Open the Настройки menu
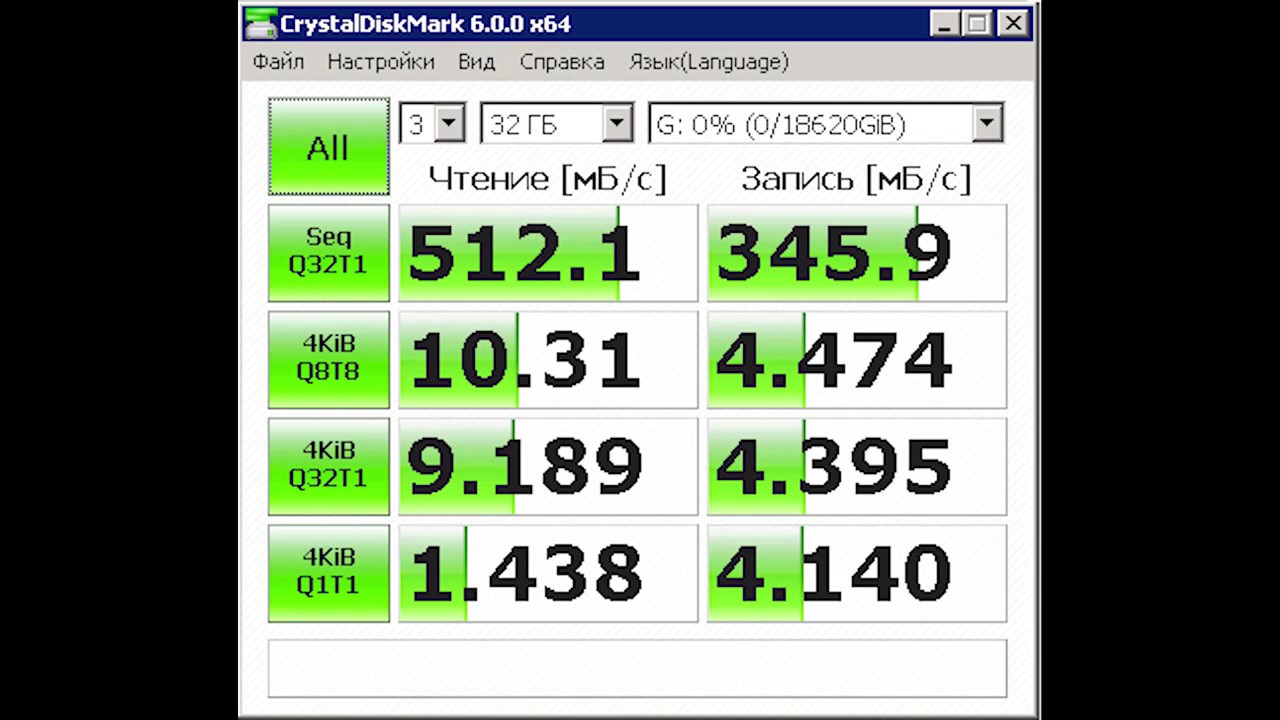The width and height of the screenshot is (1280, 720). [381, 62]
